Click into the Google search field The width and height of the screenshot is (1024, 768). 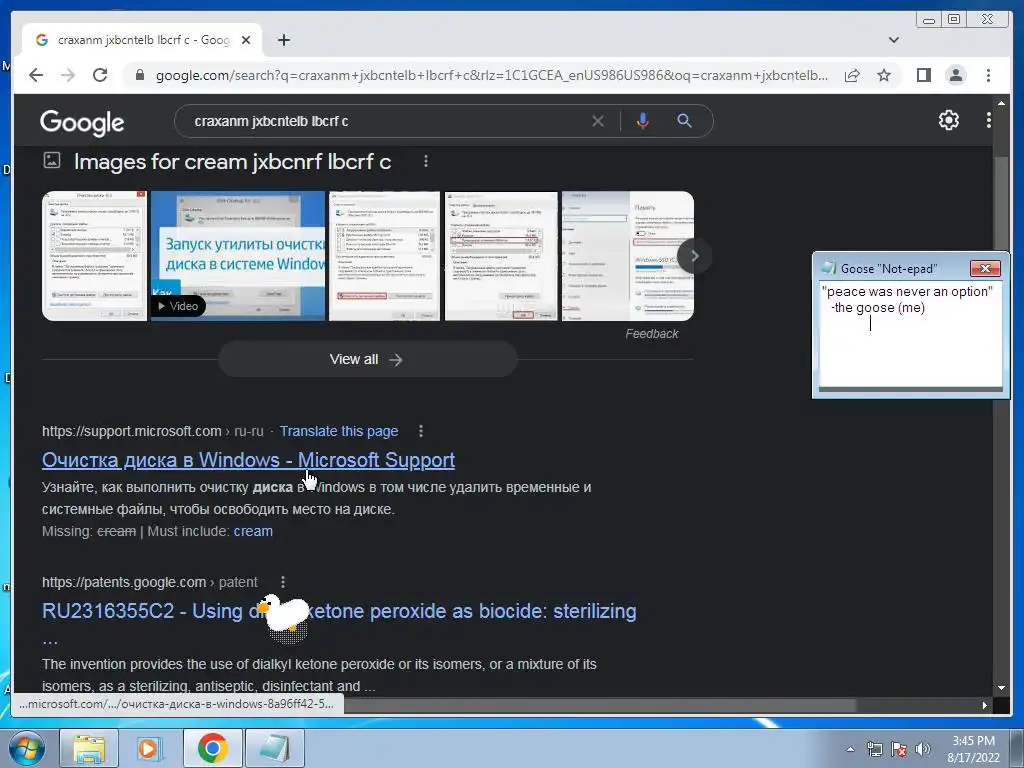coord(385,121)
